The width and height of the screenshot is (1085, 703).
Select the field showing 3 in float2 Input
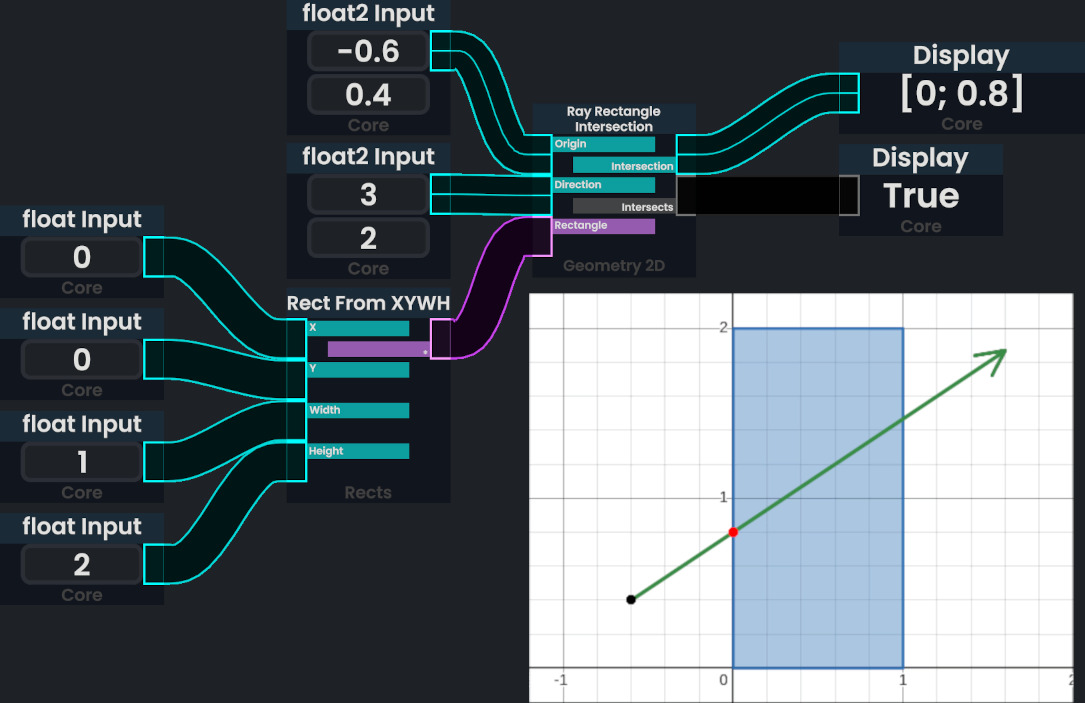368,194
